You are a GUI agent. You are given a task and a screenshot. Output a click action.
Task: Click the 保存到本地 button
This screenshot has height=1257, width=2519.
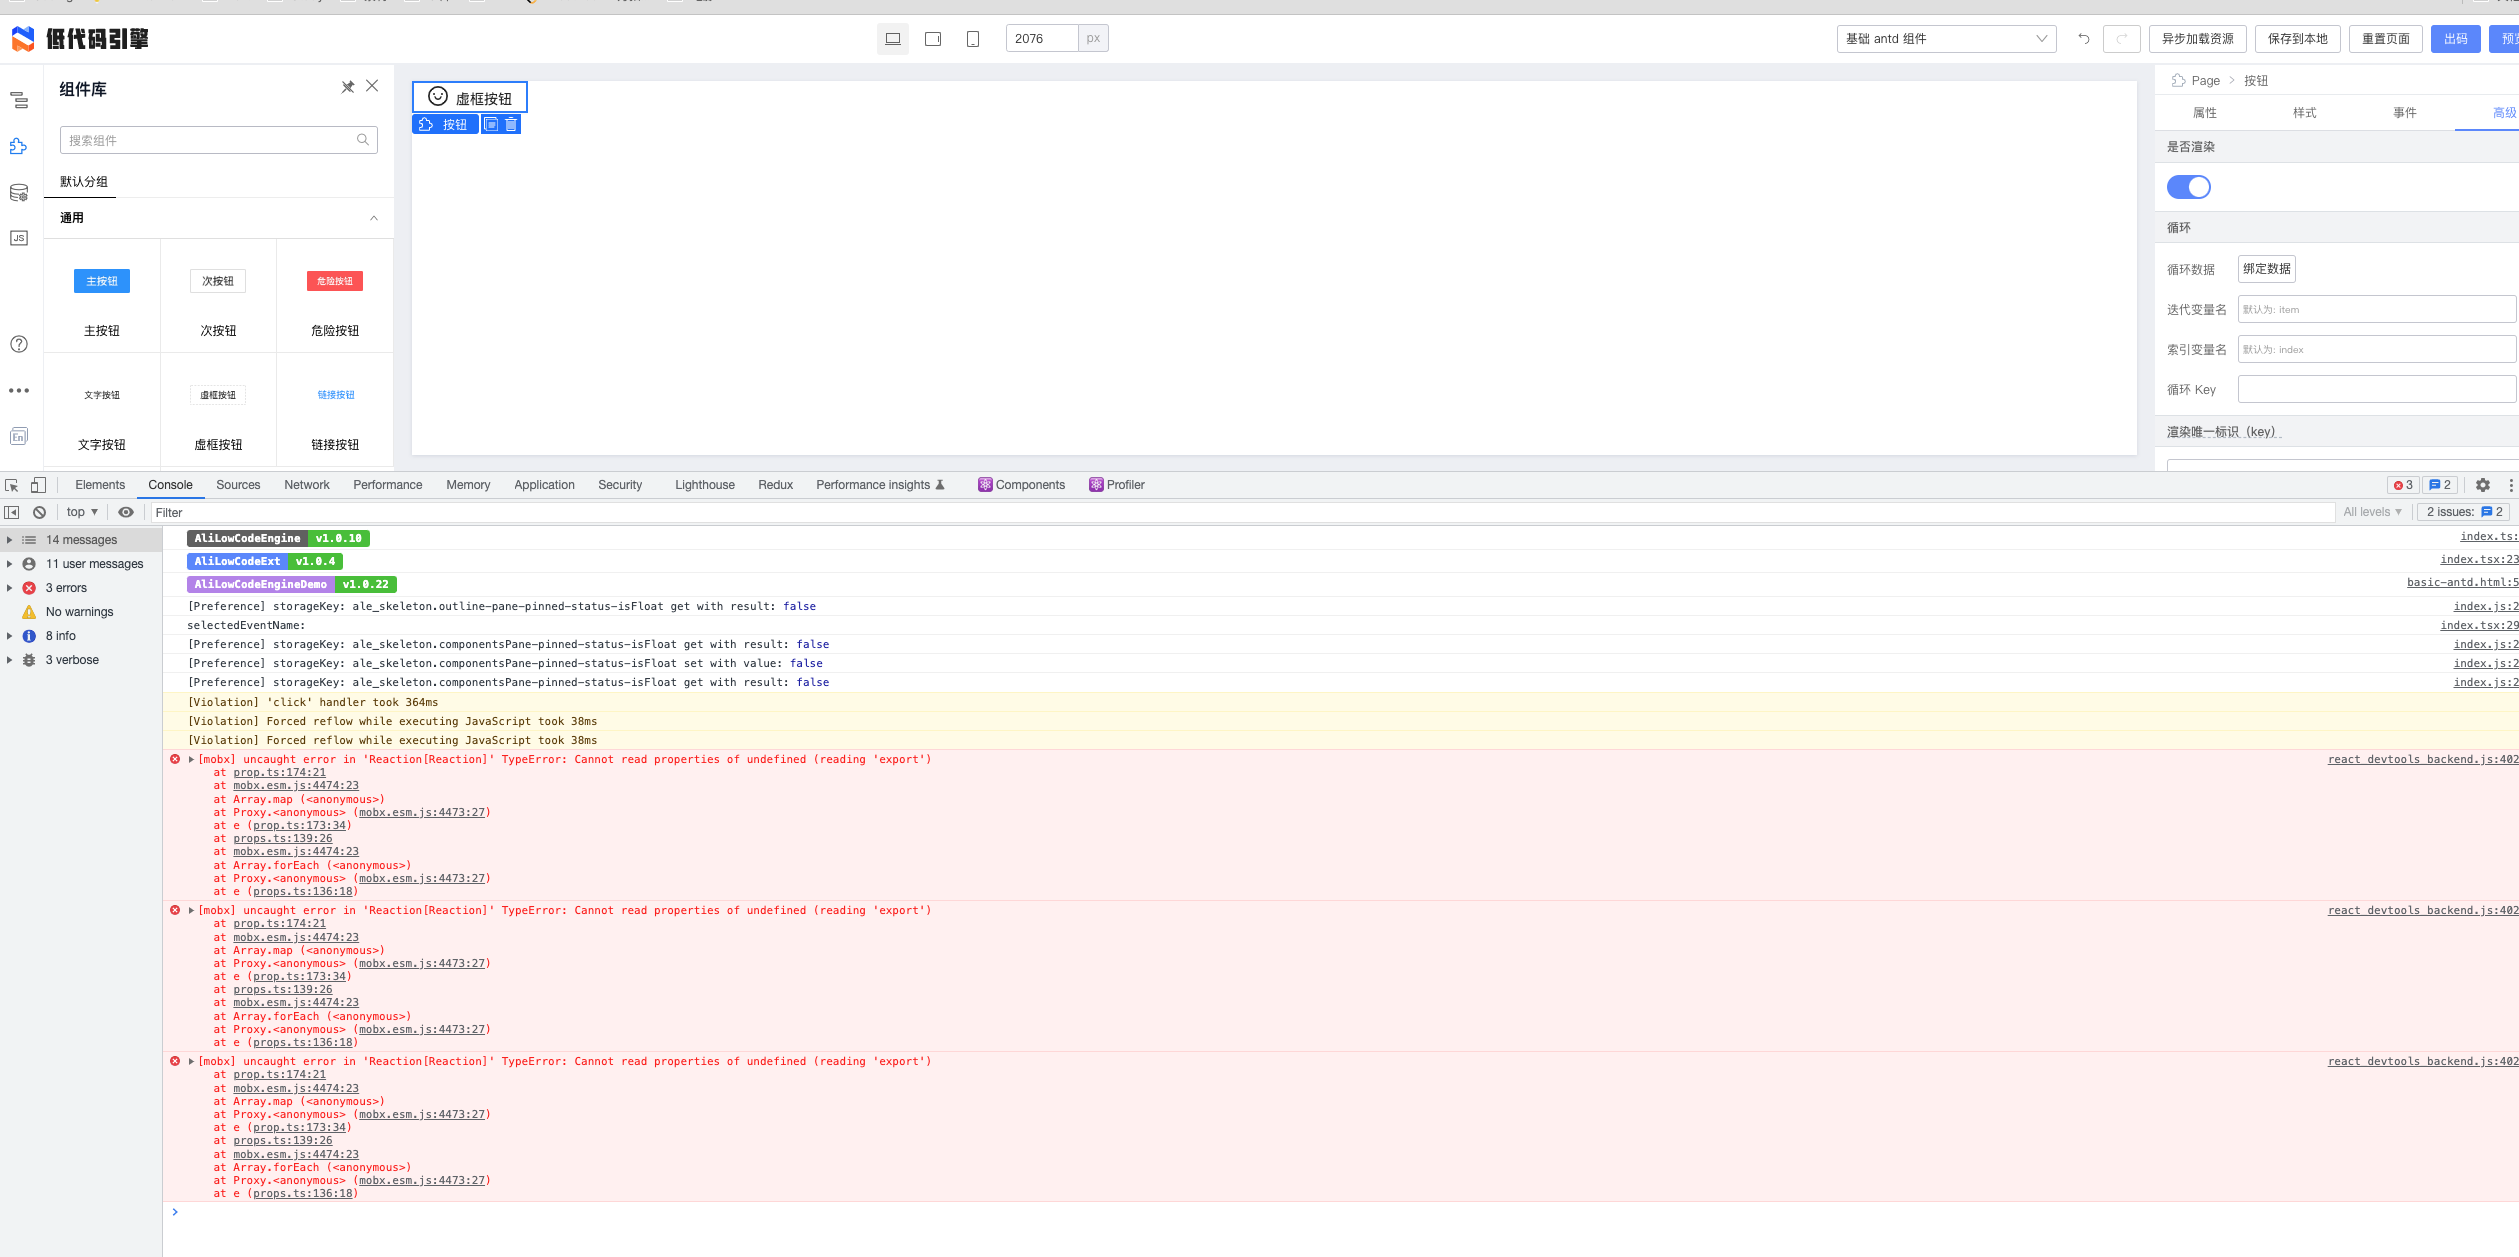(x=2297, y=38)
